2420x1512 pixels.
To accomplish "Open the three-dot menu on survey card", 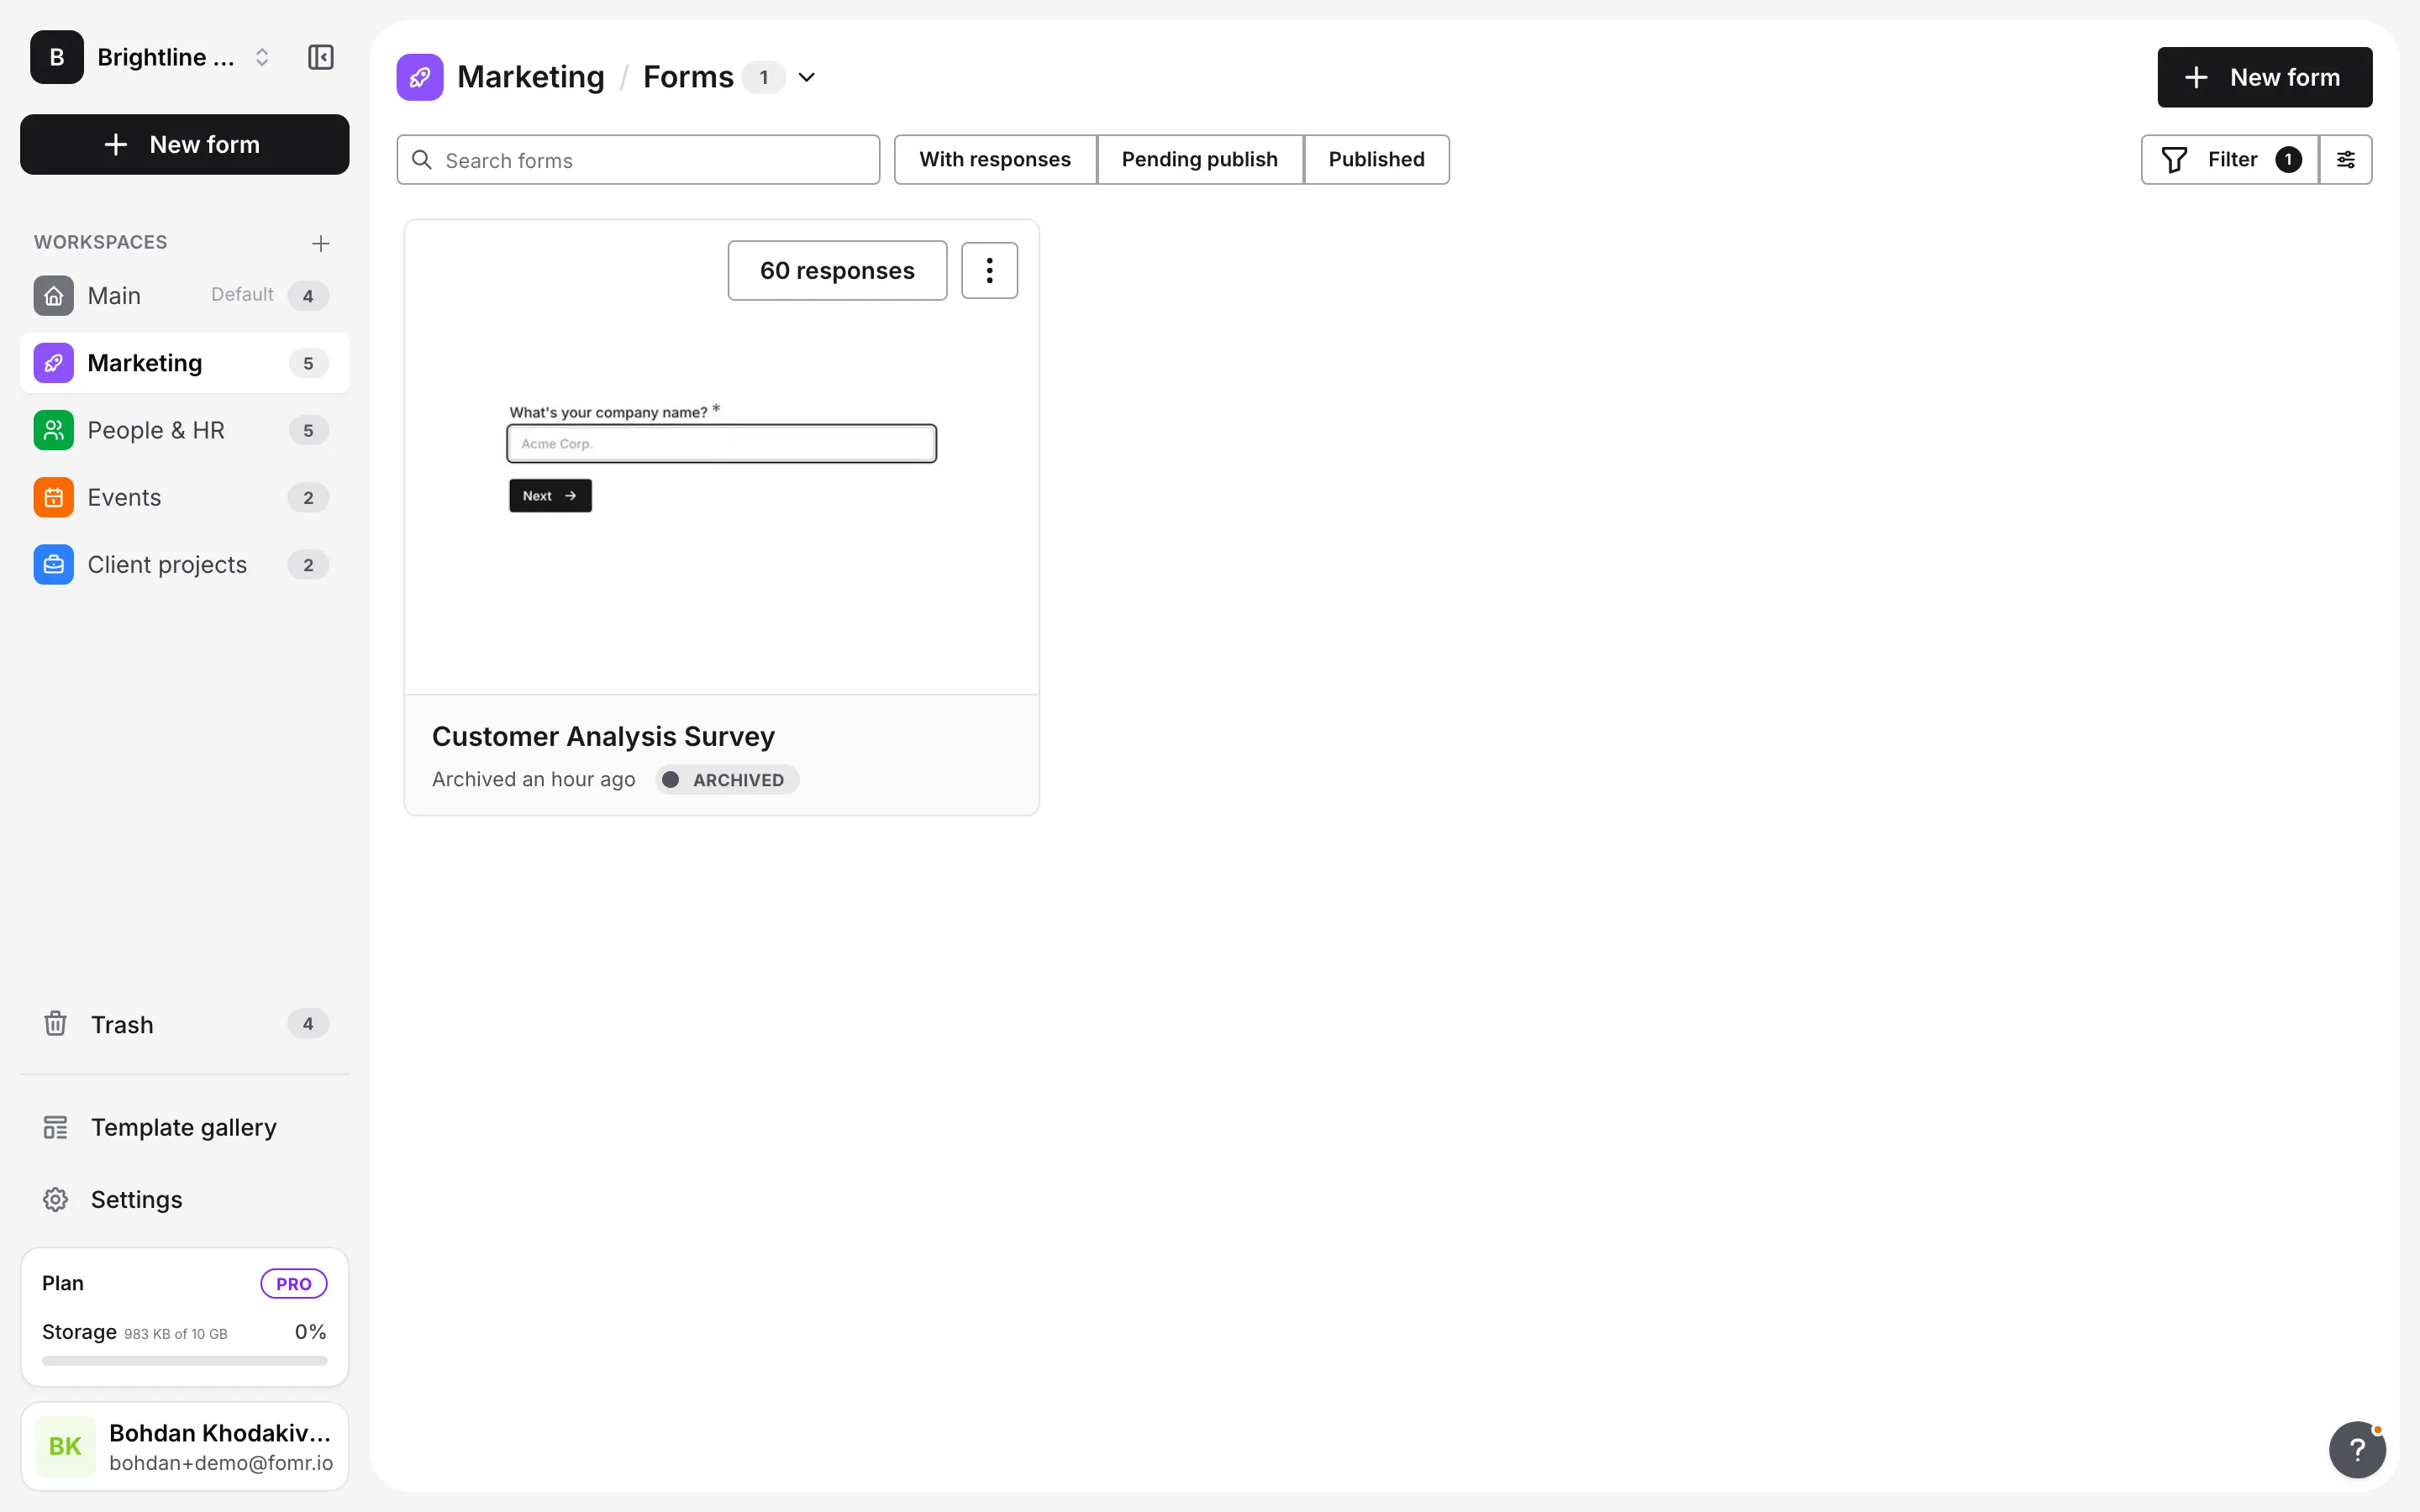I will click(989, 270).
